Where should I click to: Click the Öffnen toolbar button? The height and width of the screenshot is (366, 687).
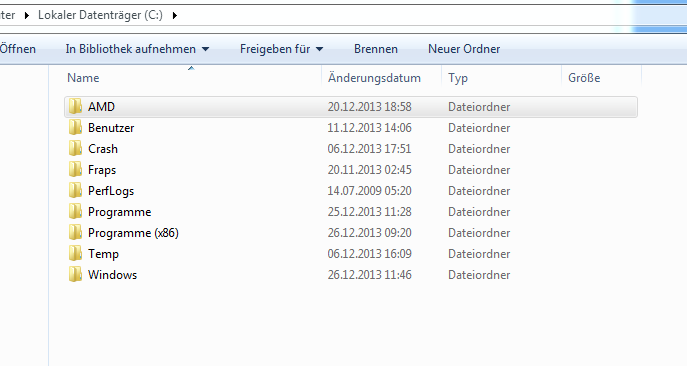[18, 49]
